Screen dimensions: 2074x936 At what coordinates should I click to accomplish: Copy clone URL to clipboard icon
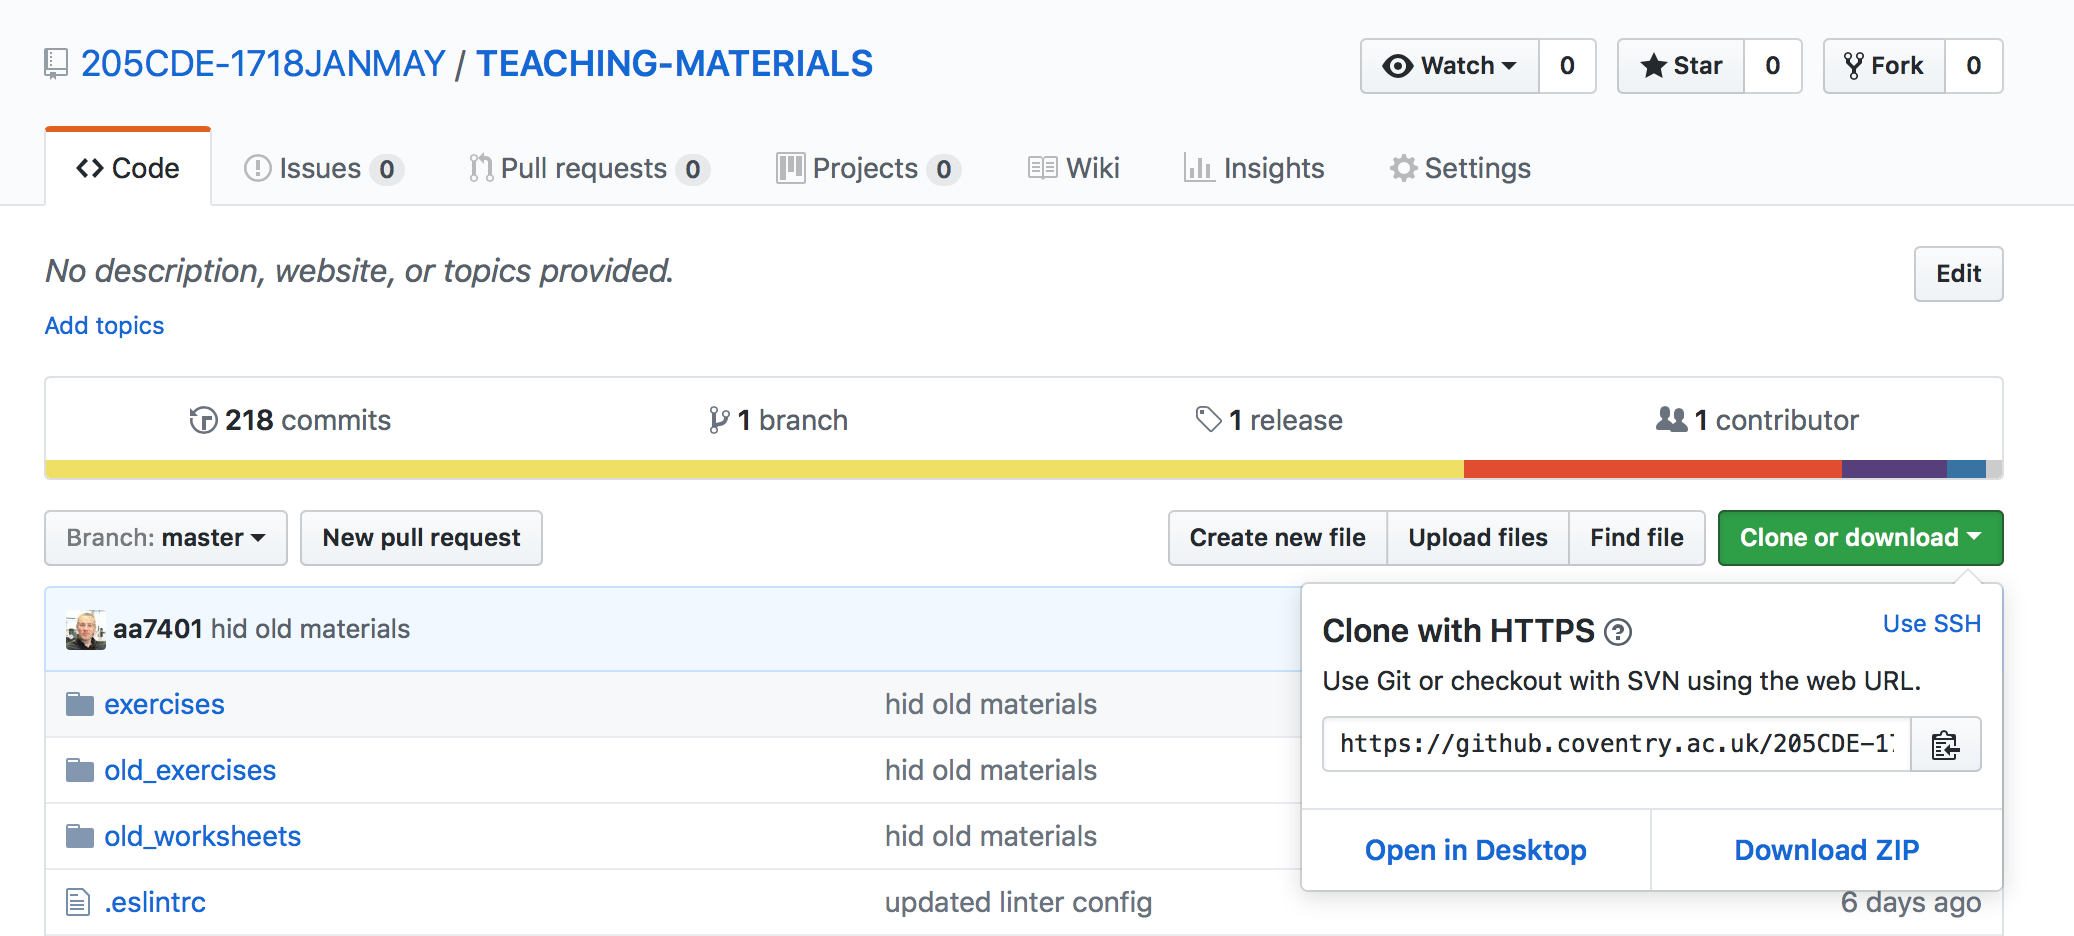point(1946,744)
